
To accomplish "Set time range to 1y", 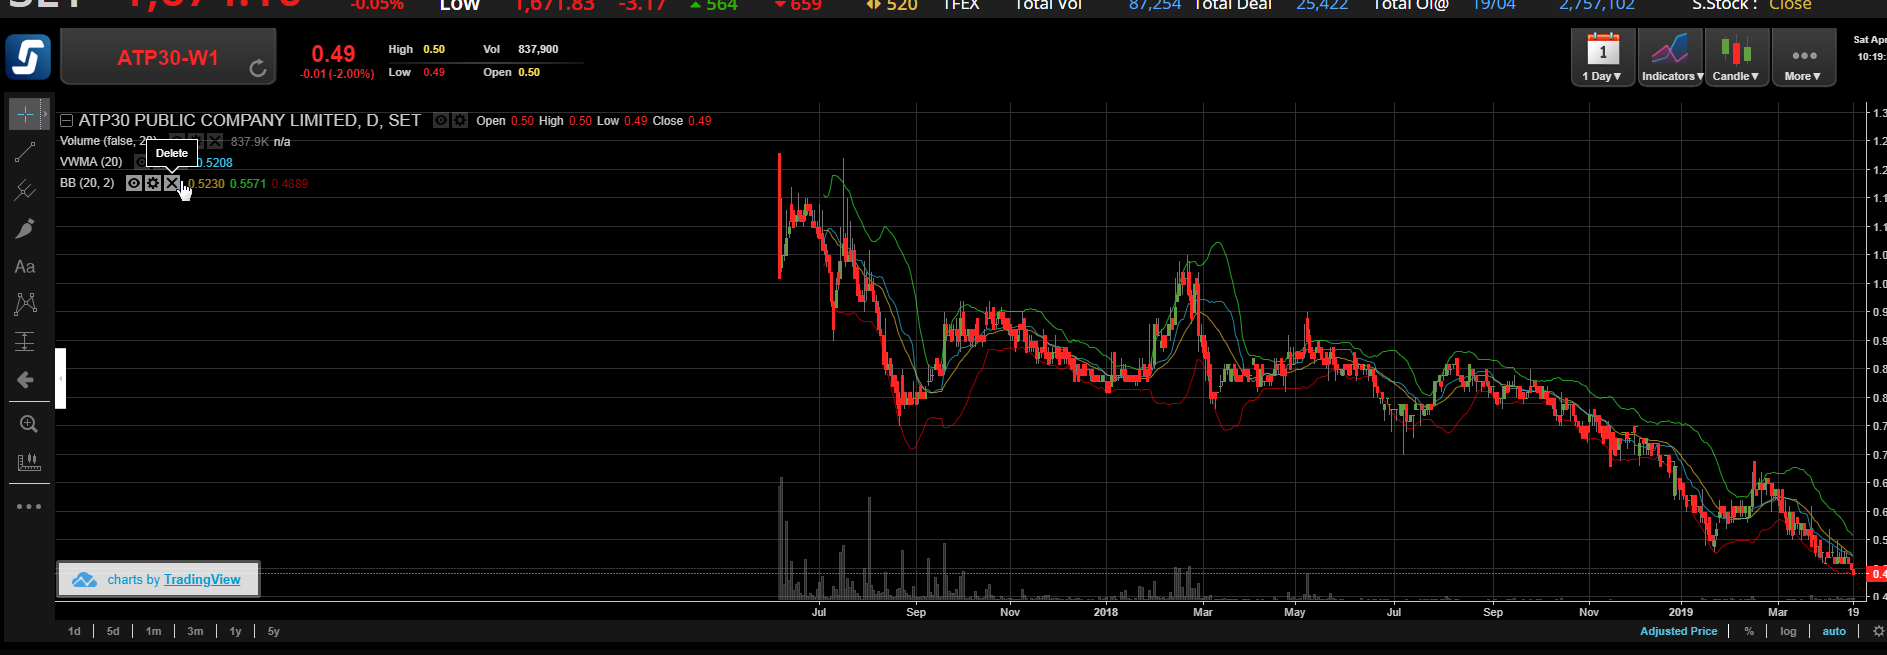I will click(235, 632).
